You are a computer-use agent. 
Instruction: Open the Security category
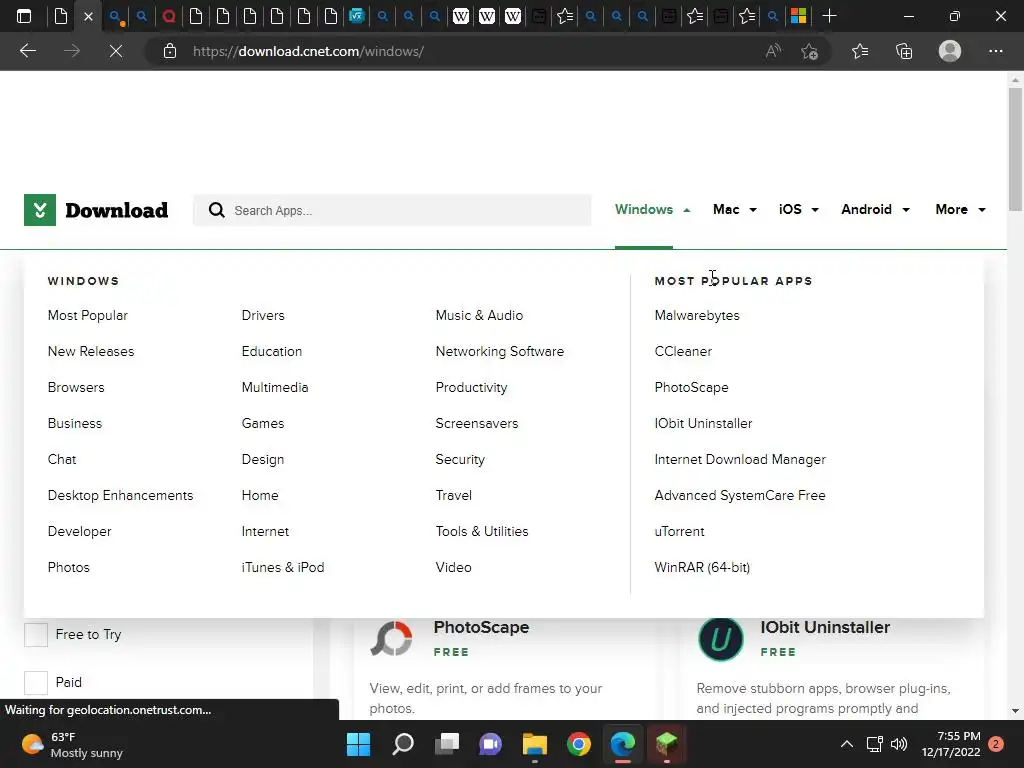pos(460,459)
